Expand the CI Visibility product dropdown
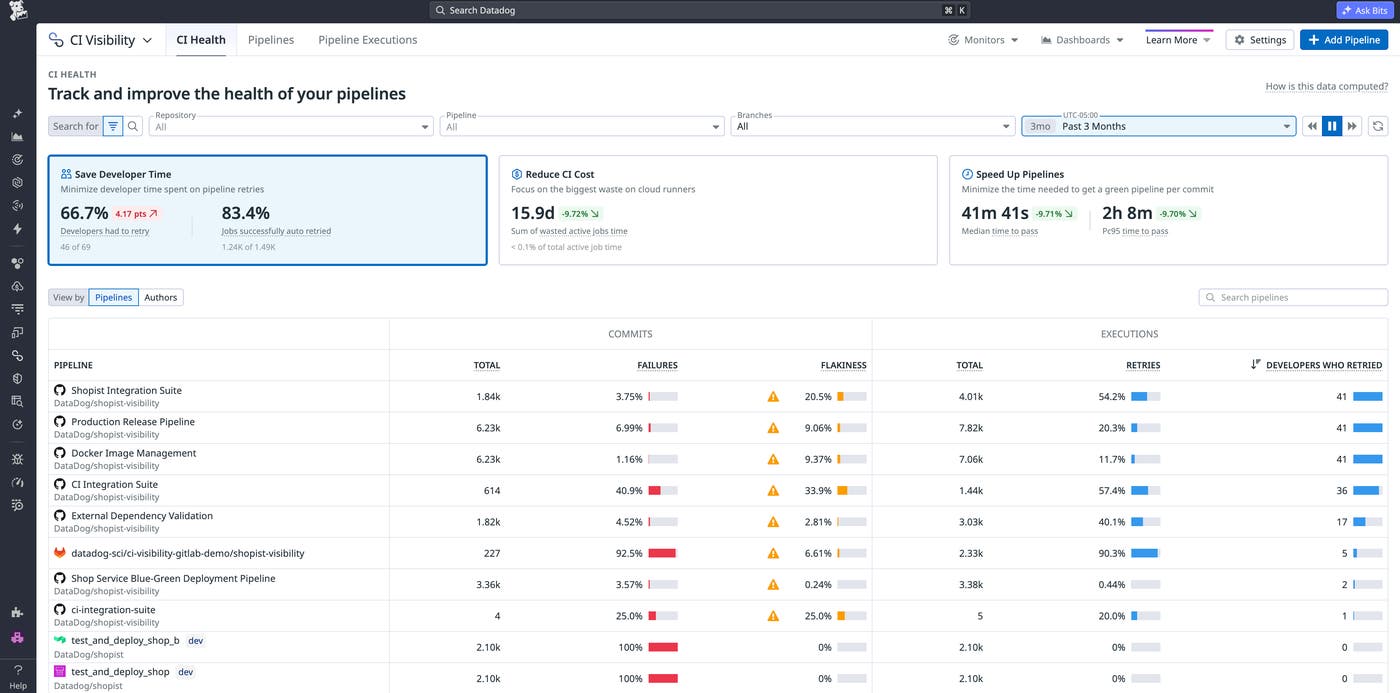The height and width of the screenshot is (693, 1400). 100,40
